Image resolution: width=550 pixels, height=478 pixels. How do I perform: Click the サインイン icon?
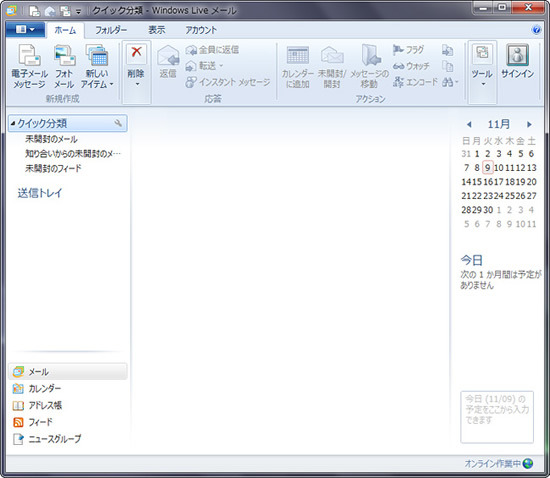(x=517, y=55)
